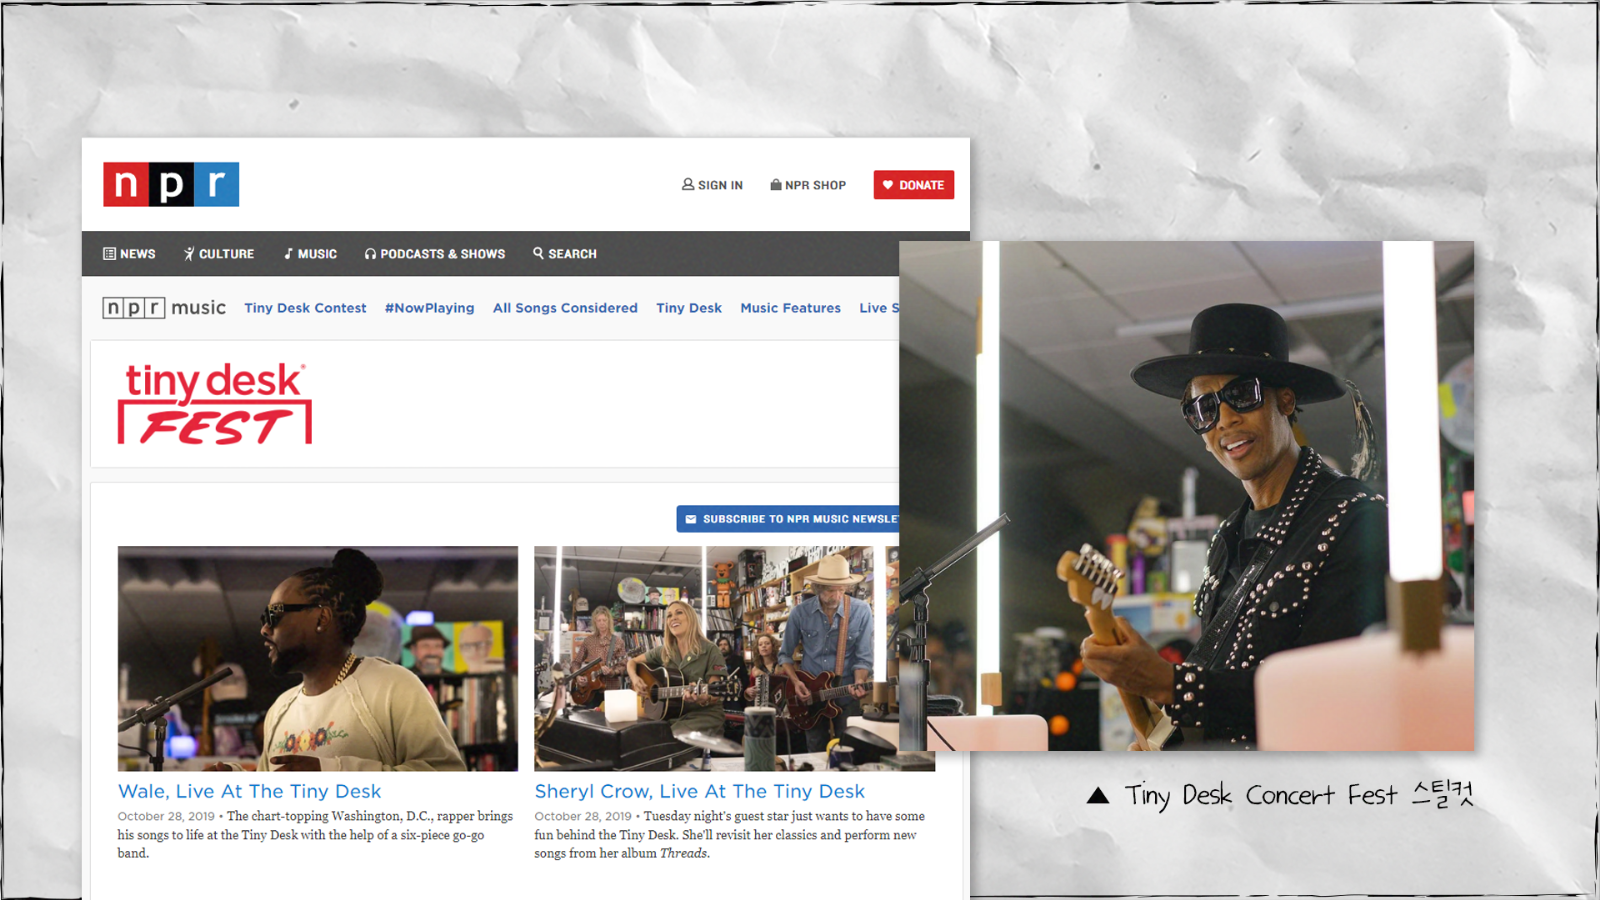Open the Culture menu item
Image resolution: width=1600 pixels, height=900 pixels.
click(219, 254)
